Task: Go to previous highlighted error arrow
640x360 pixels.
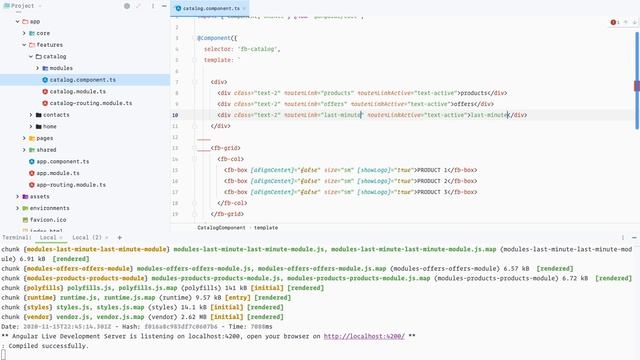Action: click(x=626, y=22)
